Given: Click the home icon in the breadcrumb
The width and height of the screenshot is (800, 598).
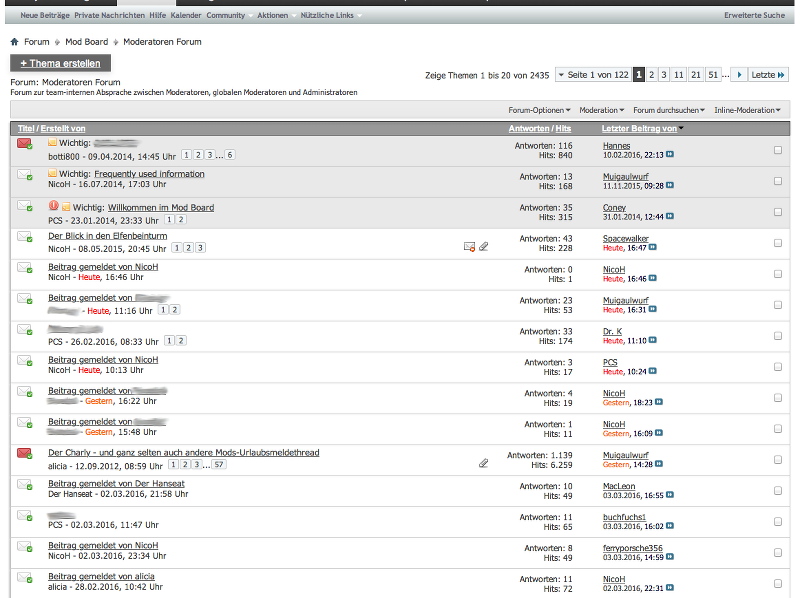Looking at the screenshot, I should (x=14, y=42).
